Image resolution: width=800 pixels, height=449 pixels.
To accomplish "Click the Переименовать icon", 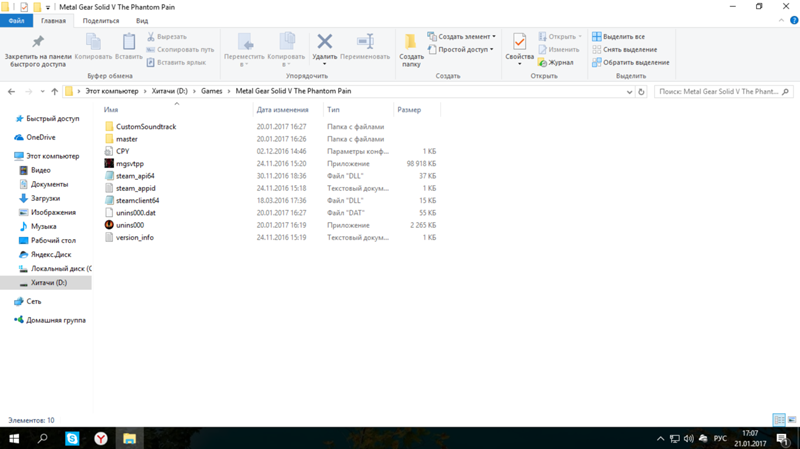I will (365, 42).
